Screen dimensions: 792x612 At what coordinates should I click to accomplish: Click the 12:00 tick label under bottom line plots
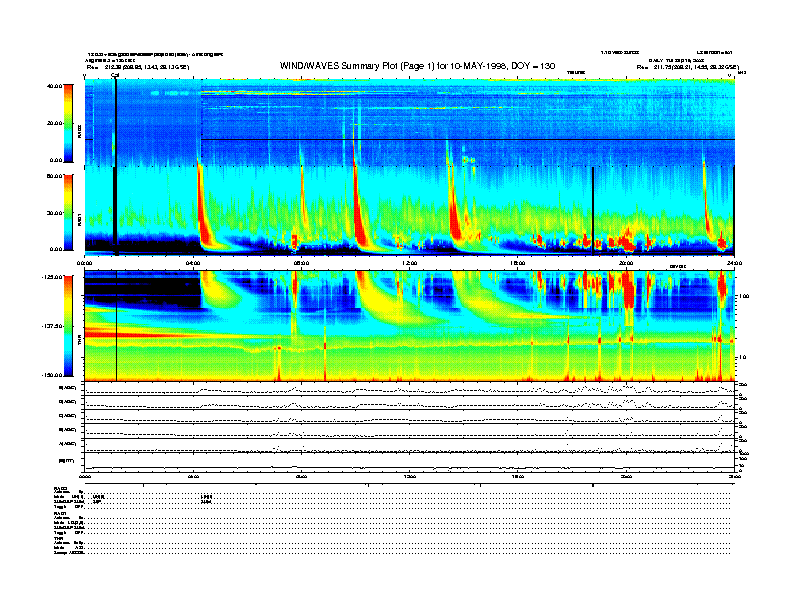click(x=409, y=476)
